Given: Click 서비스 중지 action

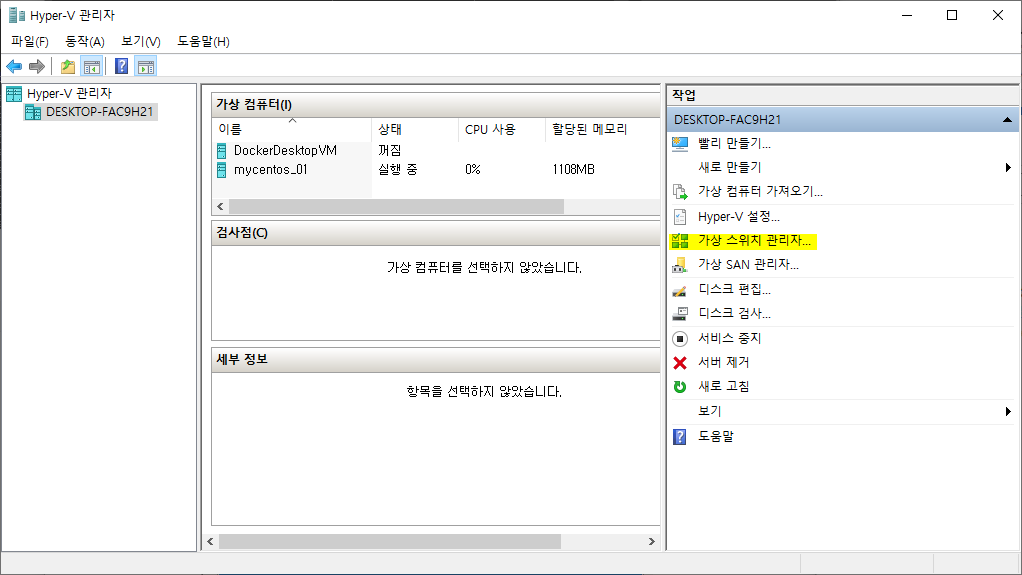Looking at the screenshot, I should [729, 338].
